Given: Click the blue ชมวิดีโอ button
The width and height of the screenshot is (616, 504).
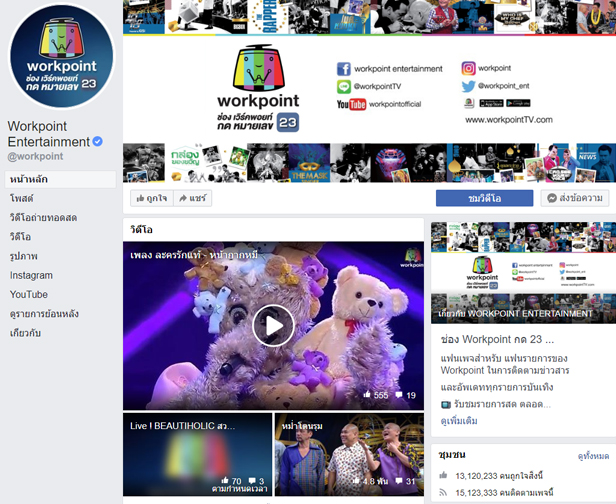Looking at the screenshot, I should [484, 198].
